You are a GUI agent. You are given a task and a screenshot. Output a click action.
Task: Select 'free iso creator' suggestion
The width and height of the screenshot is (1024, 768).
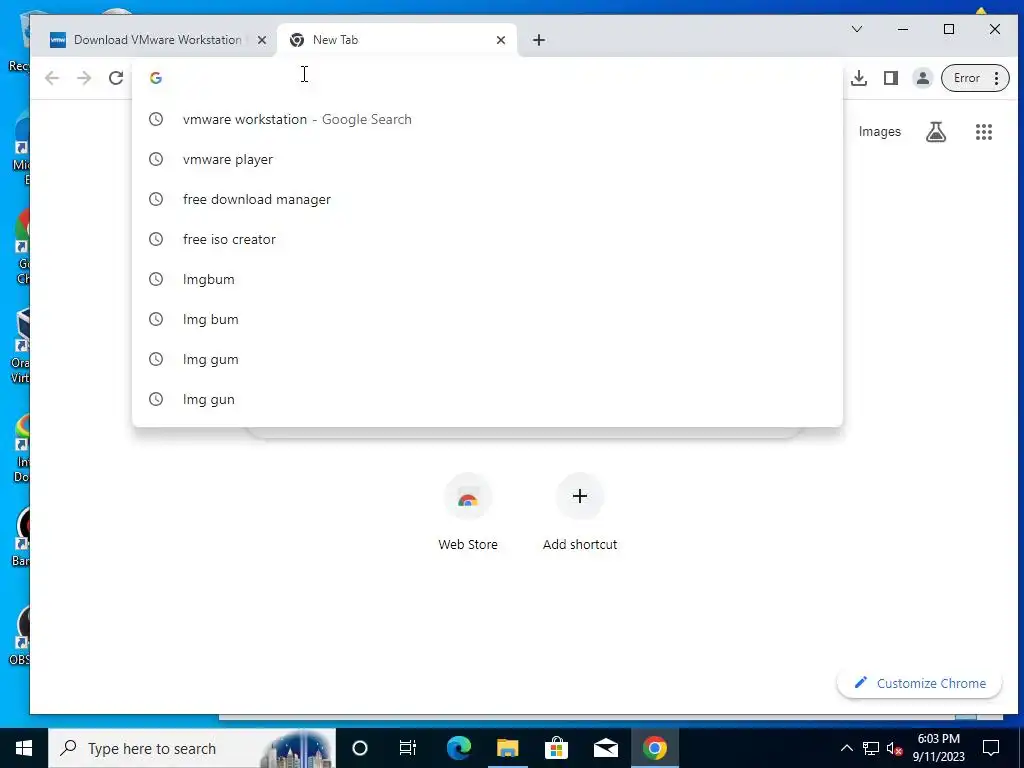tap(487, 239)
